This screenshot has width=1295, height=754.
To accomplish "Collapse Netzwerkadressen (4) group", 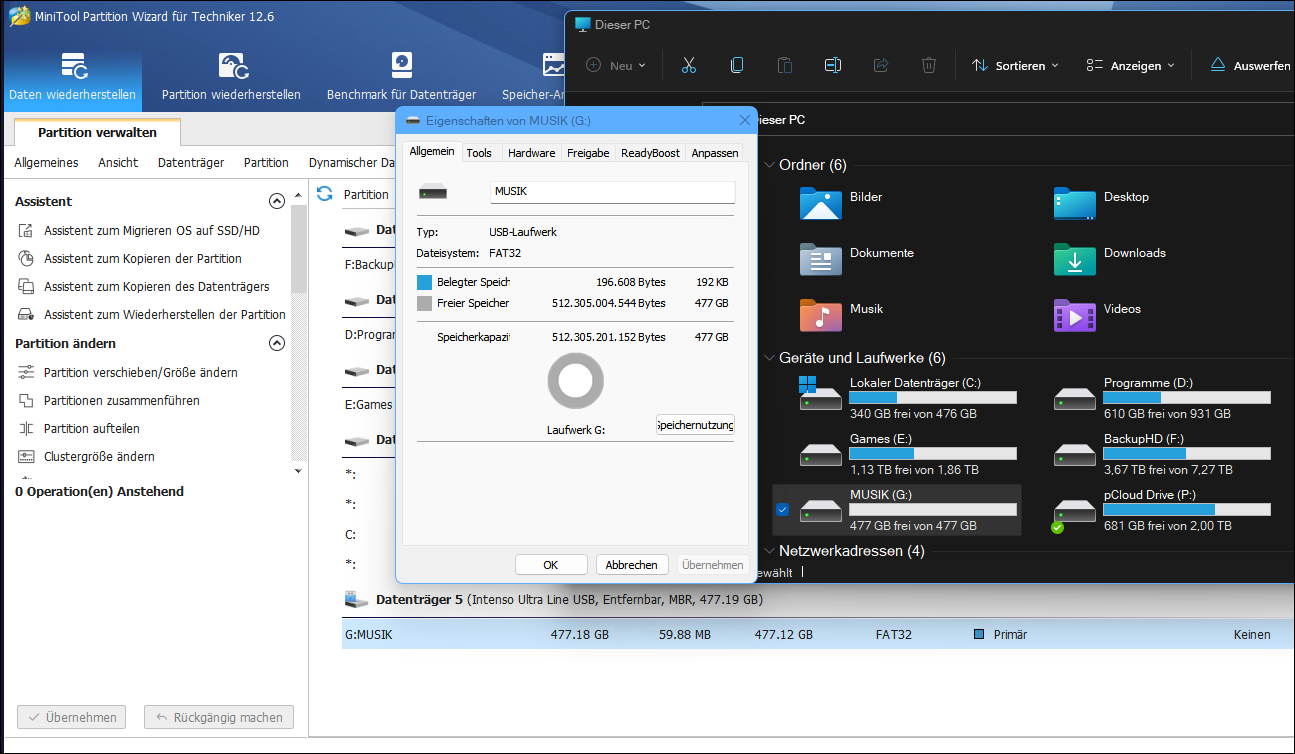I will point(769,551).
